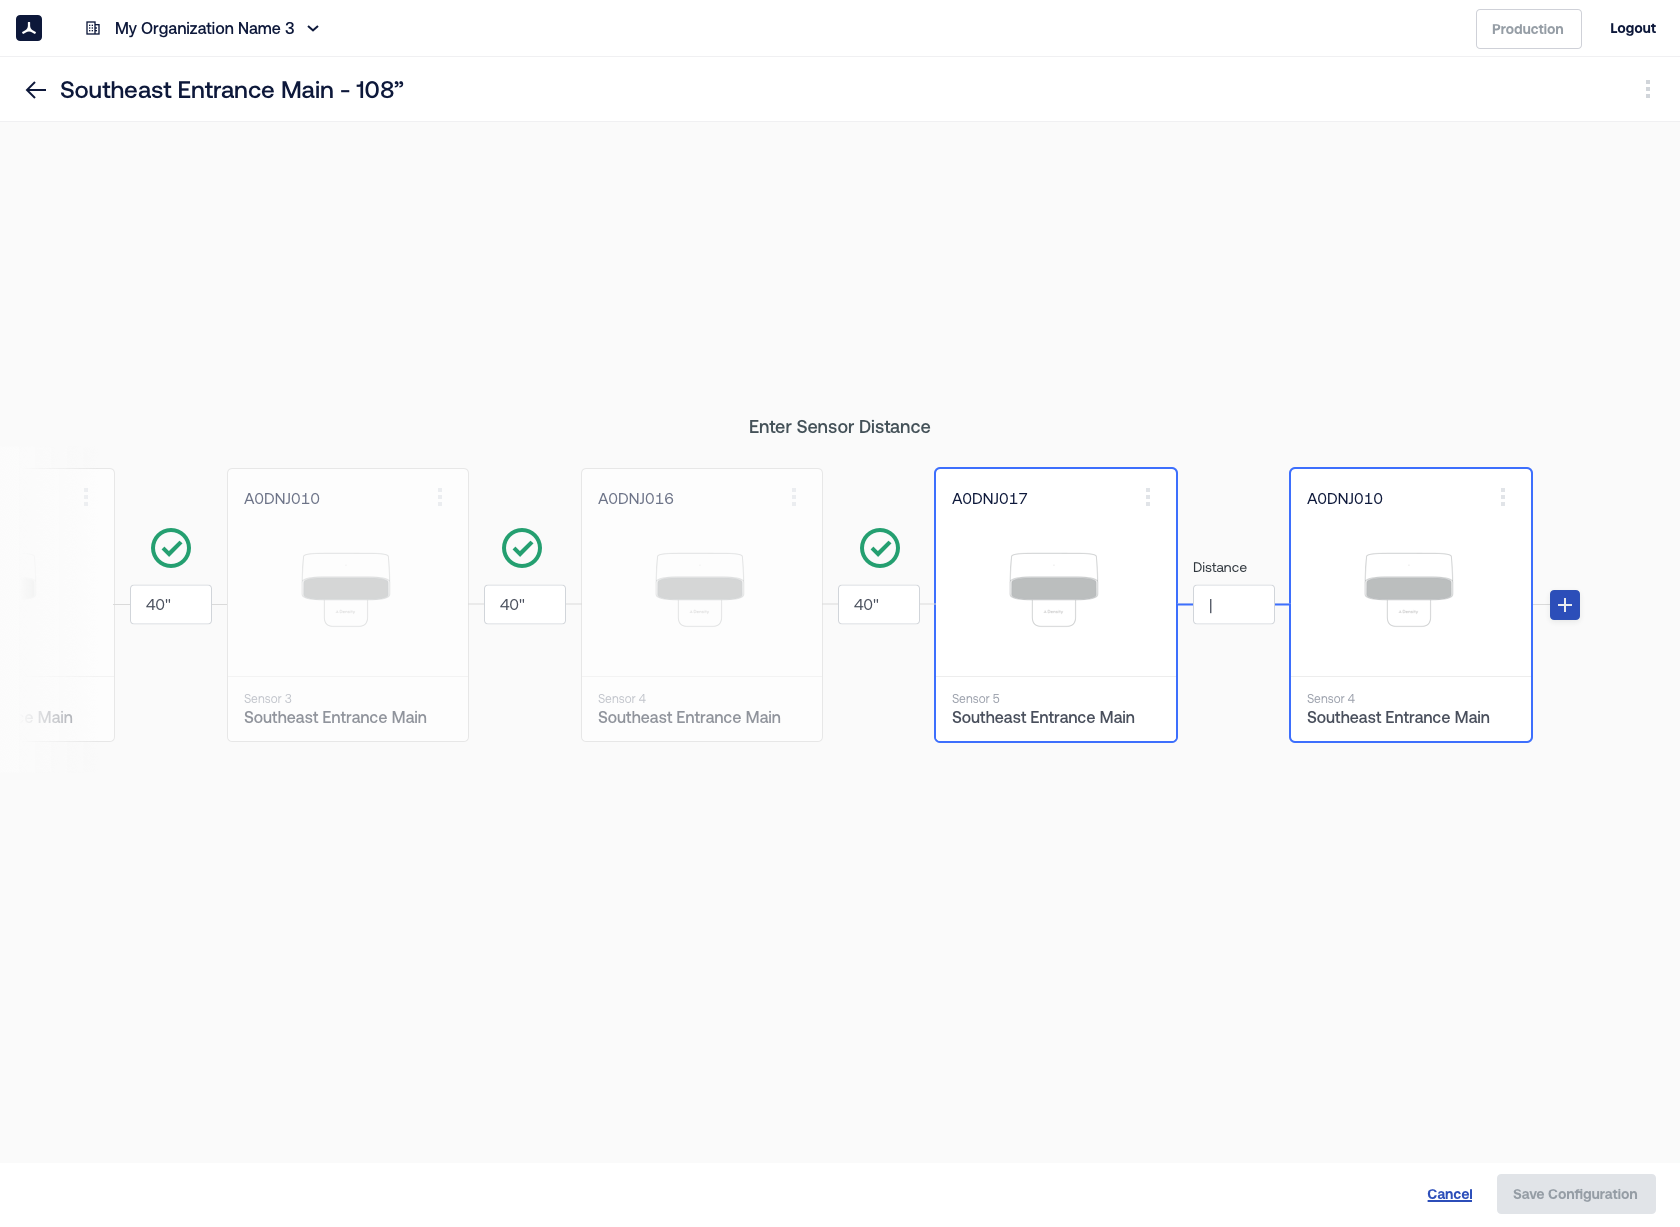Image resolution: width=1680 pixels, height=1227 pixels.
Task: Click the chevron next to the organization name
Action: pos(313,29)
